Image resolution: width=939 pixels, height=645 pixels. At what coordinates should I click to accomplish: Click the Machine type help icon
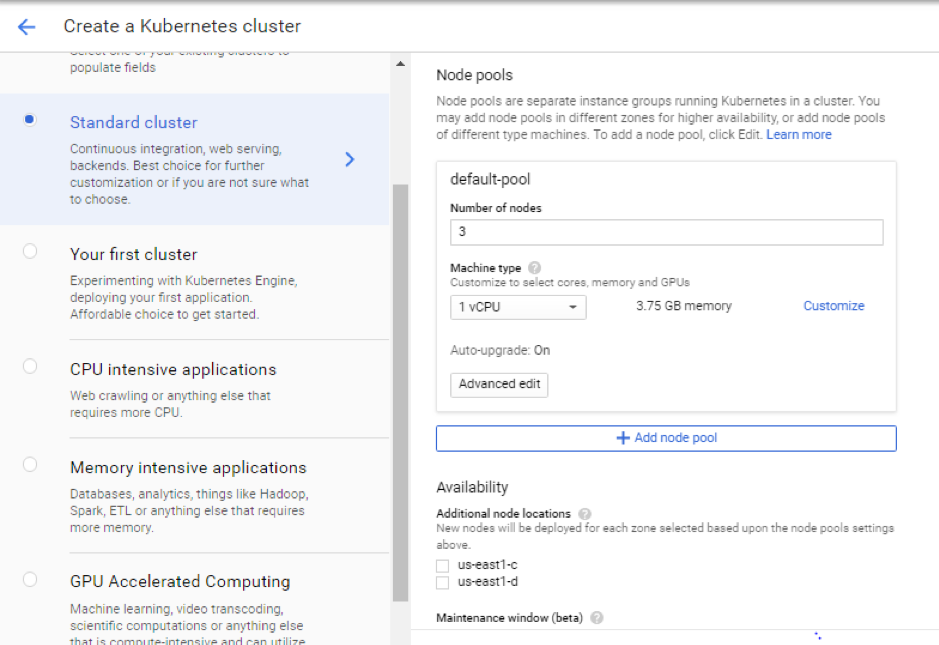pyautogui.click(x=534, y=268)
